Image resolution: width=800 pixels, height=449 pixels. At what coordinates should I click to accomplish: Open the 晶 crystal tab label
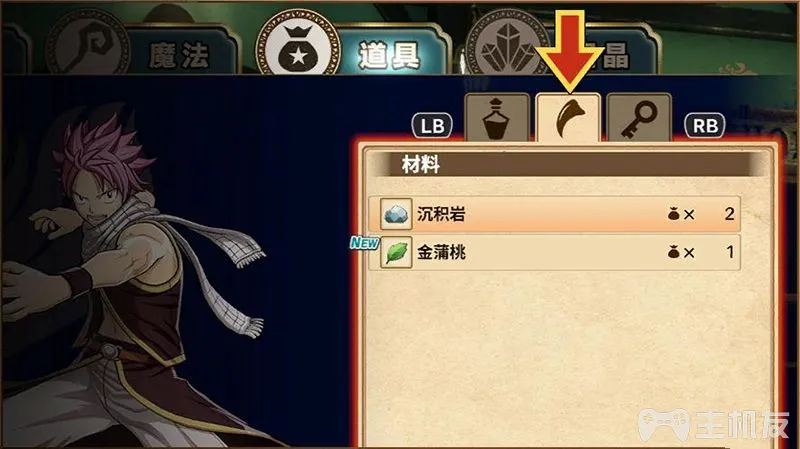tap(616, 56)
